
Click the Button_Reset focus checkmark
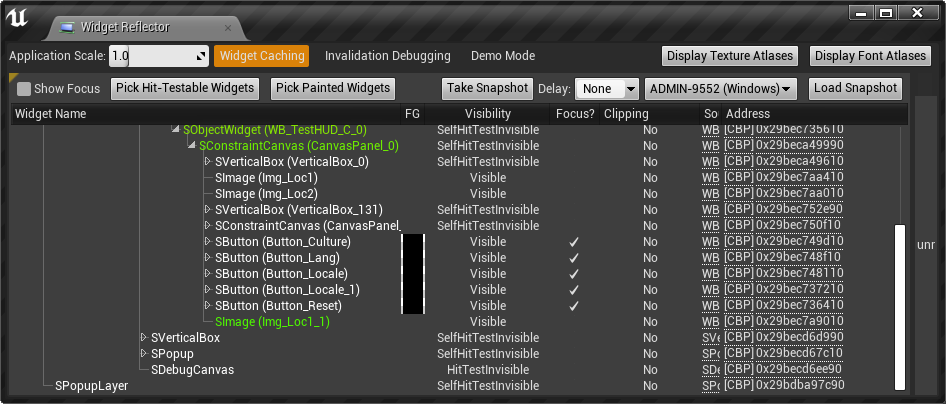point(574,306)
